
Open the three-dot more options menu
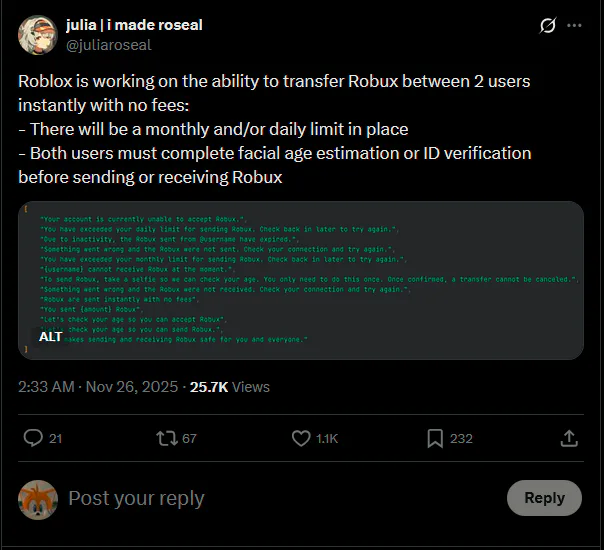click(574, 26)
